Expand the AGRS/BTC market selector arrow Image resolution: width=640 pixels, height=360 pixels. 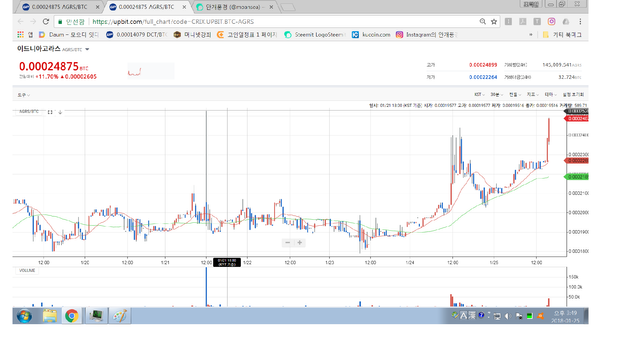click(x=87, y=49)
